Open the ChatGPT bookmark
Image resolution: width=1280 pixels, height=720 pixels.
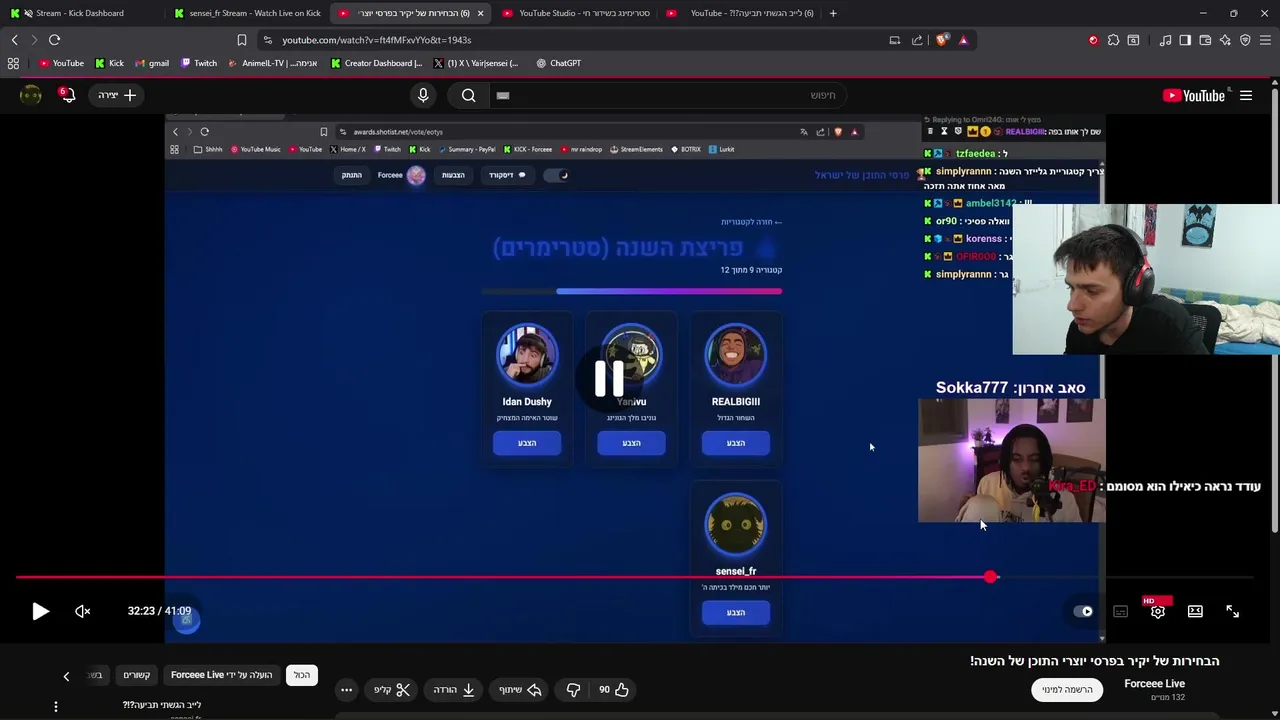tap(558, 63)
